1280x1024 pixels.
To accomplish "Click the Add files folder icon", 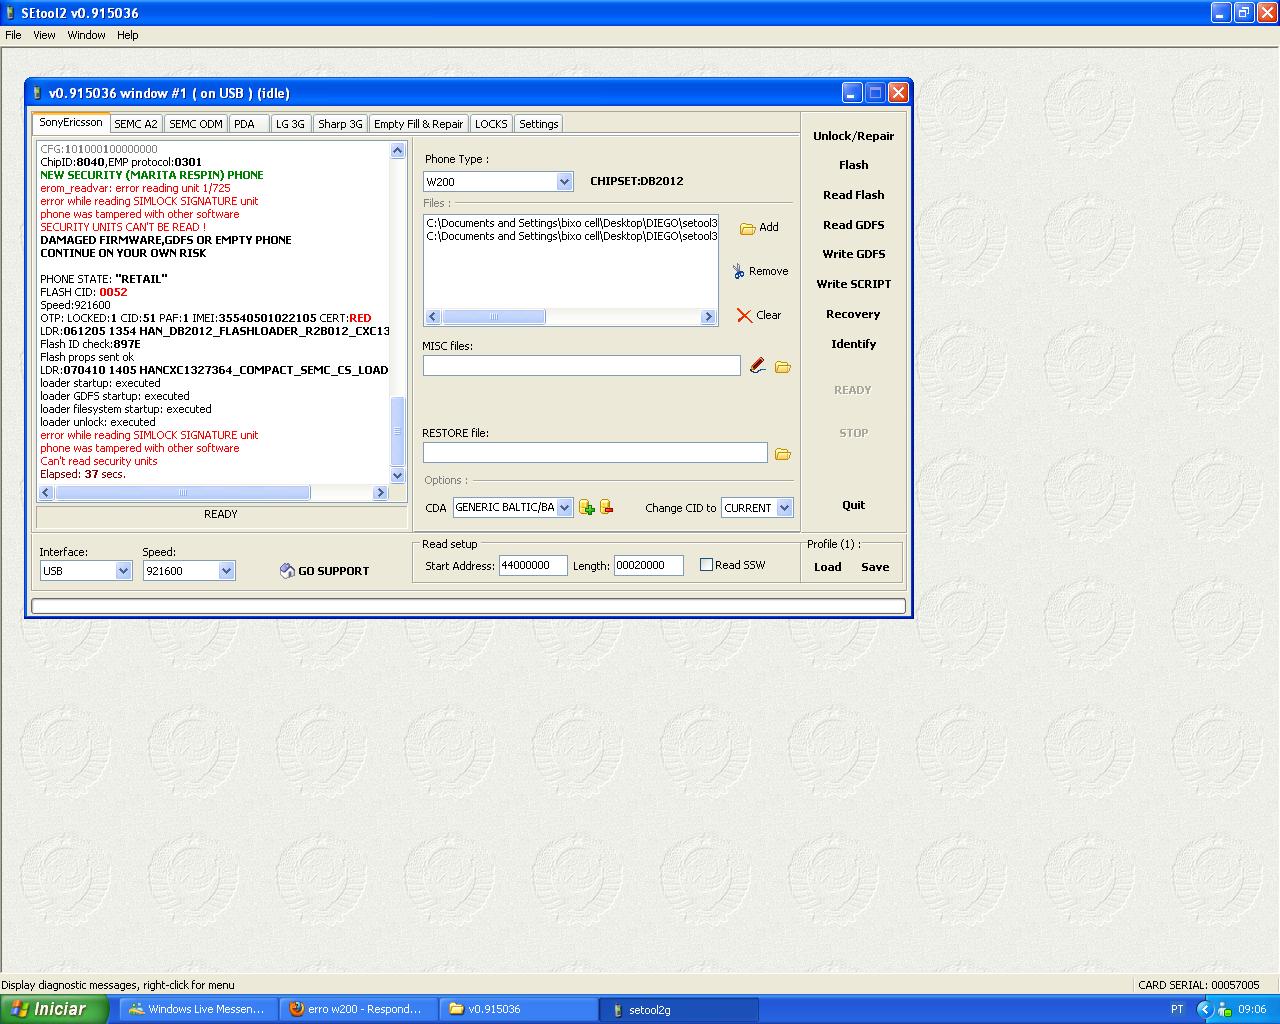I will (747, 228).
